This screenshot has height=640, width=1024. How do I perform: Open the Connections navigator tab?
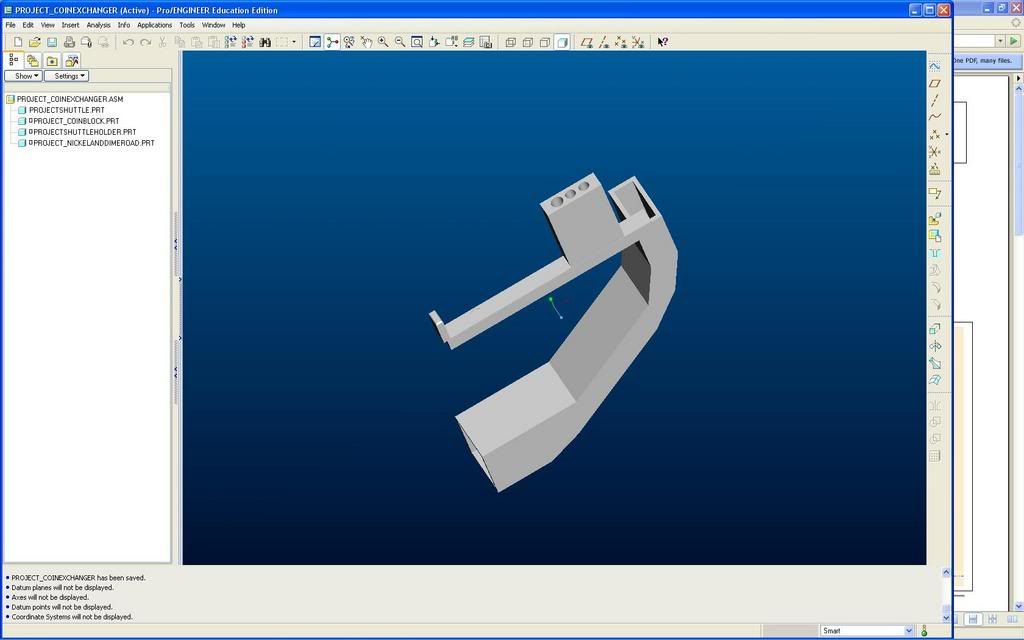71,61
